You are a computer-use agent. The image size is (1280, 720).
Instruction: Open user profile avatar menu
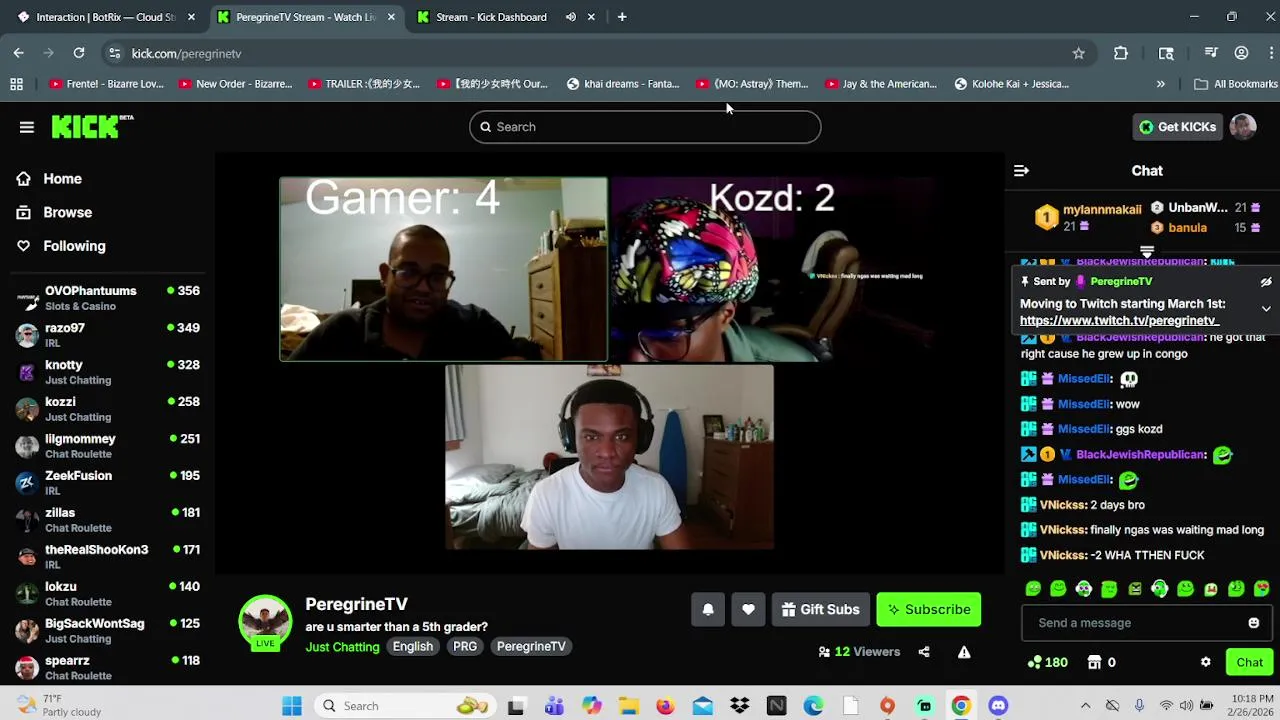[1243, 127]
